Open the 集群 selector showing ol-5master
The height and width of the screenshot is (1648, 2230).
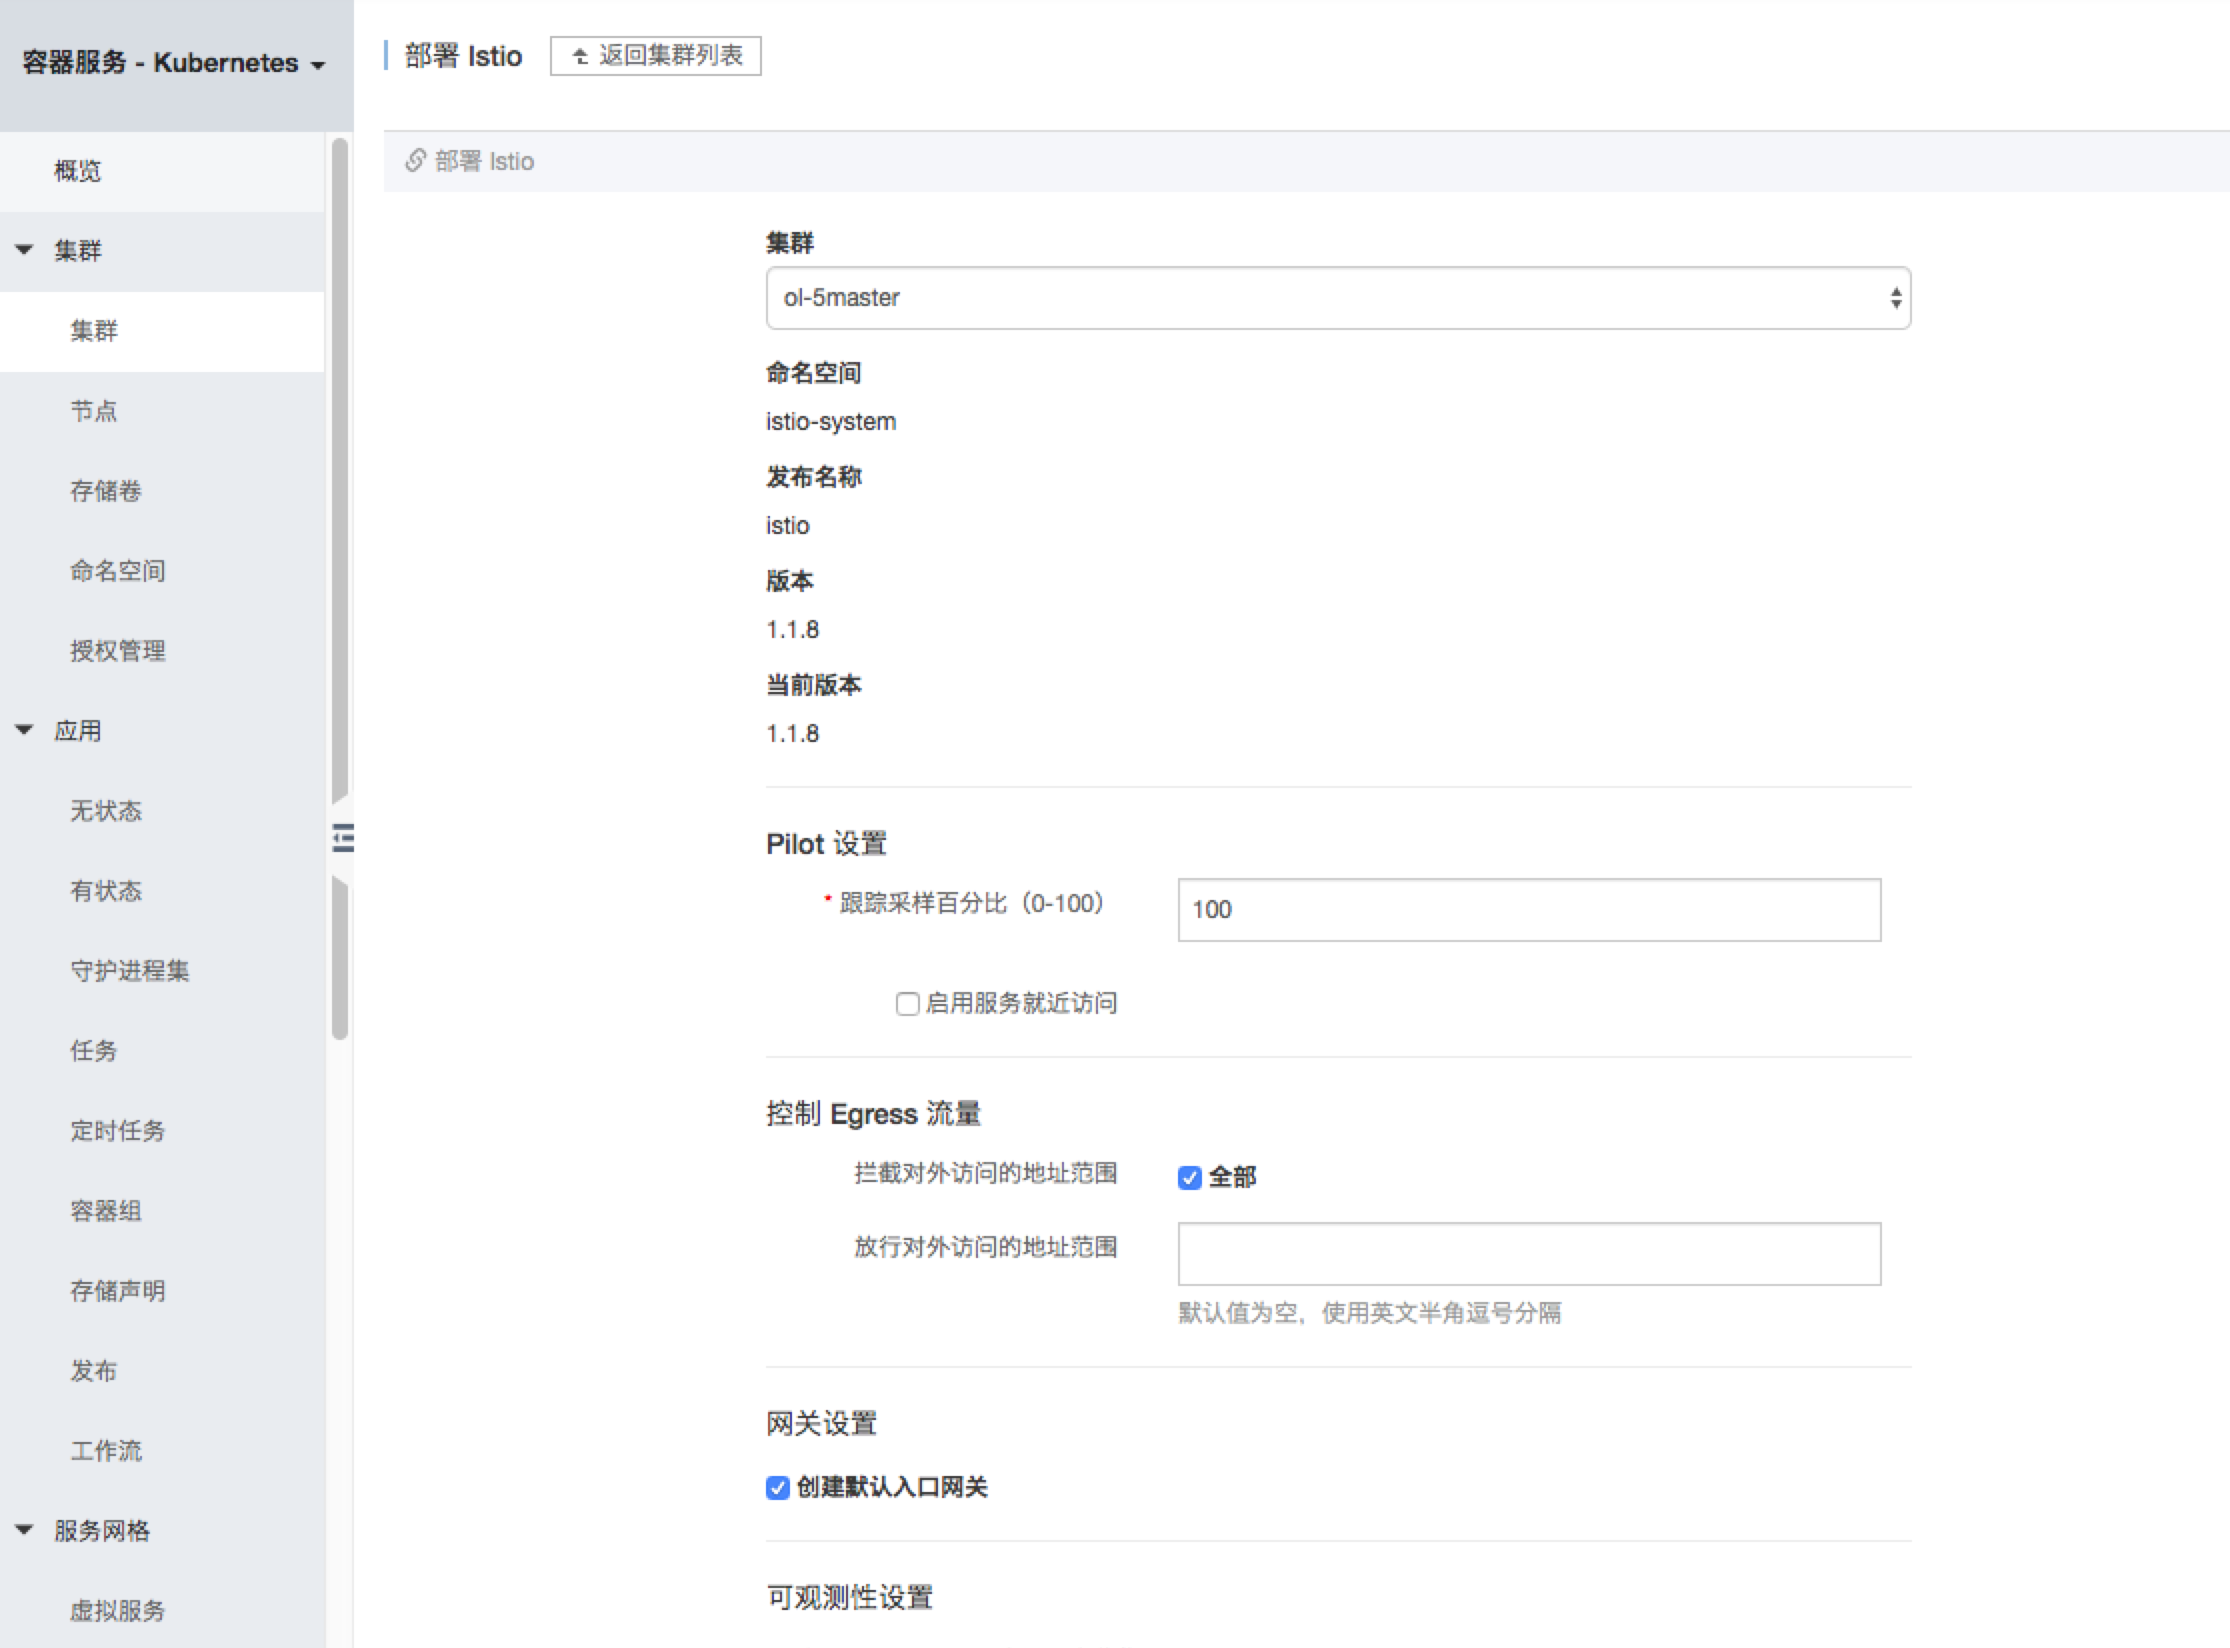tap(1338, 298)
